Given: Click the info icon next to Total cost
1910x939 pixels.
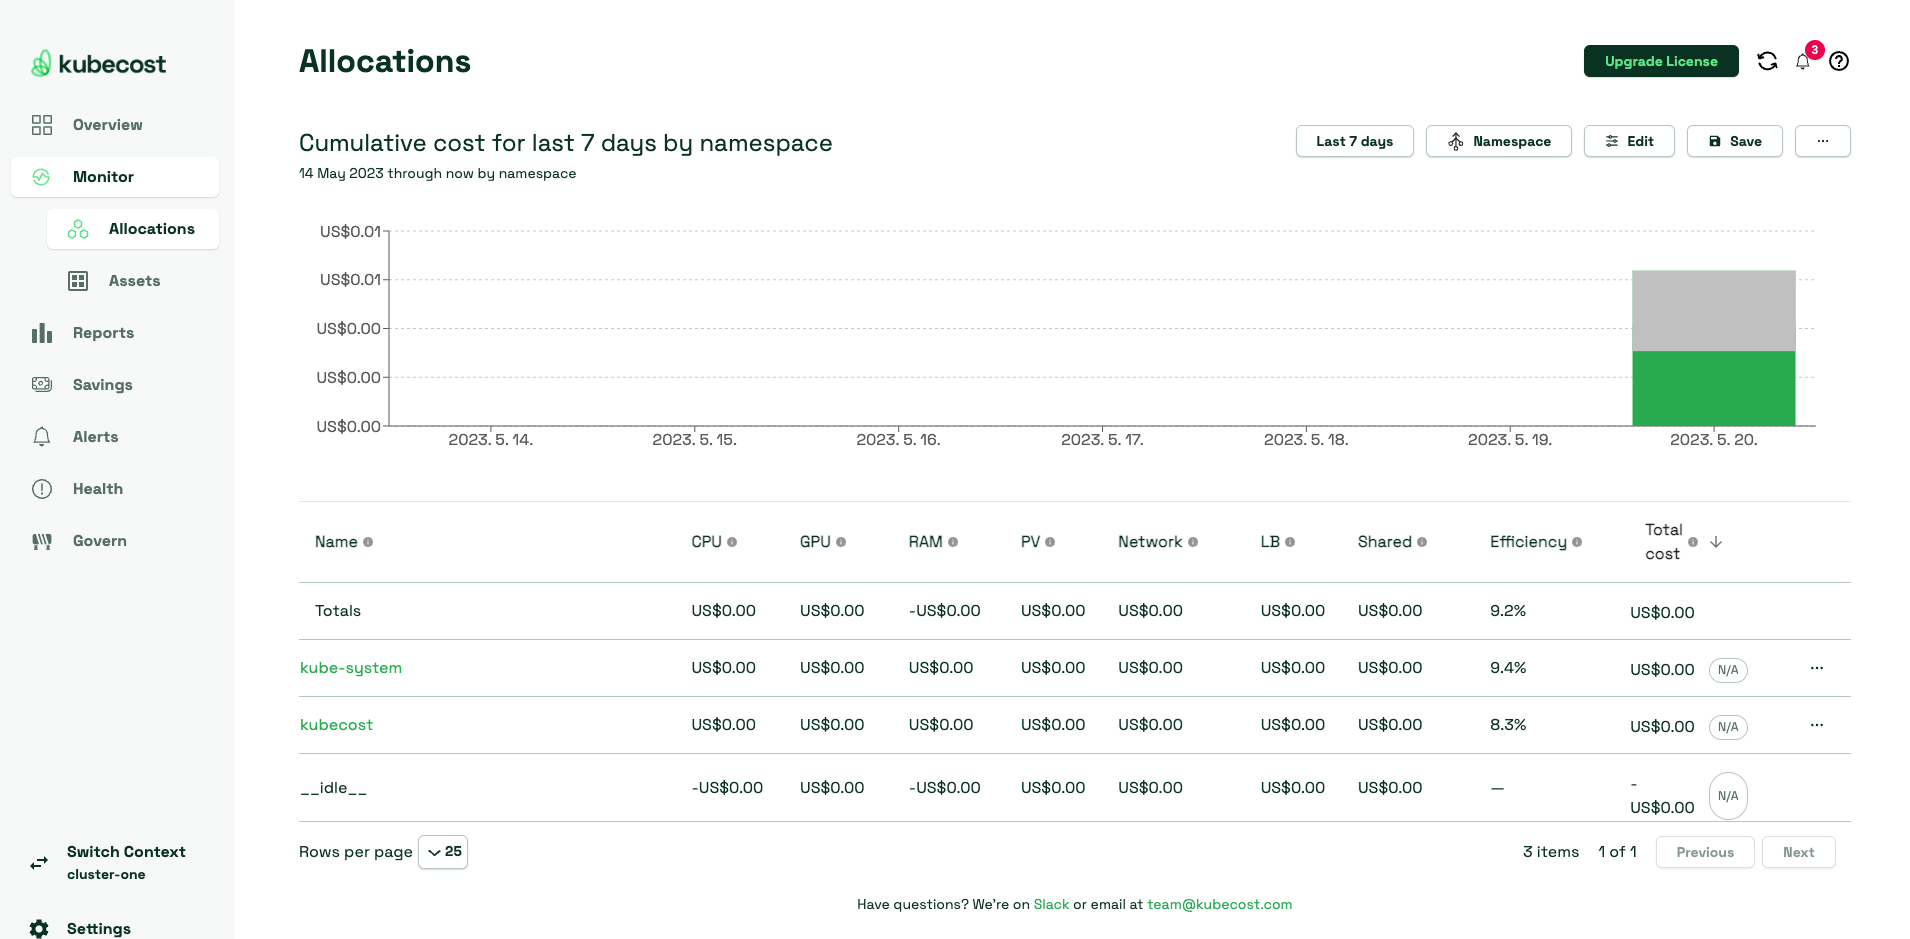Looking at the screenshot, I should click(x=1693, y=542).
